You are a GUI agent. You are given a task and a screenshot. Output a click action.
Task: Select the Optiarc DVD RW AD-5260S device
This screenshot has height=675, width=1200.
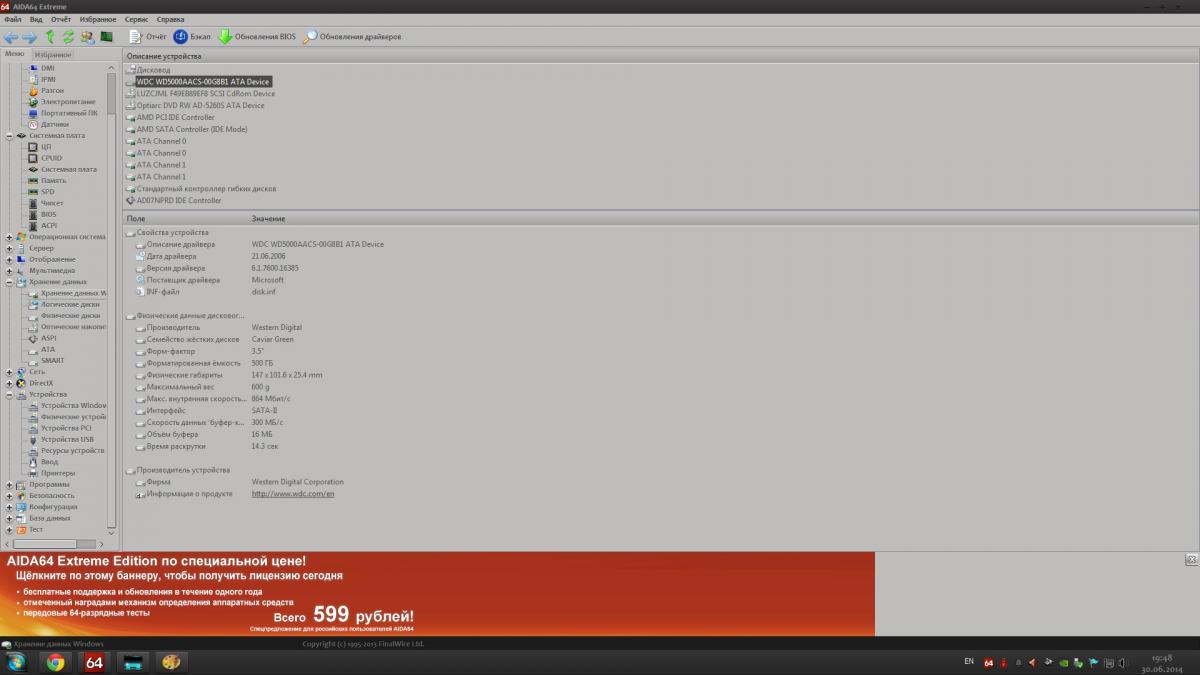point(200,105)
